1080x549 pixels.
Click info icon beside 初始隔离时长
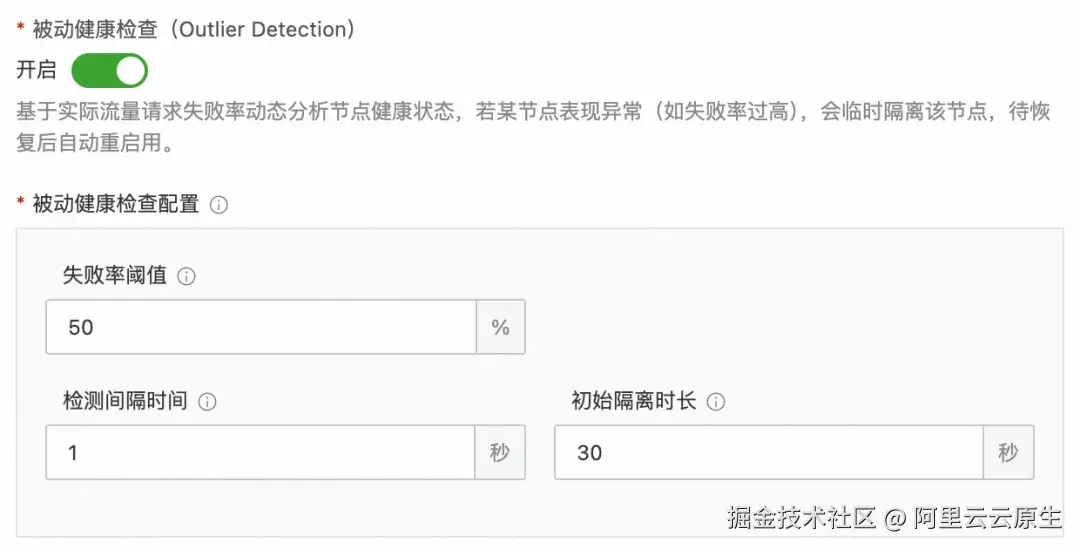click(716, 402)
